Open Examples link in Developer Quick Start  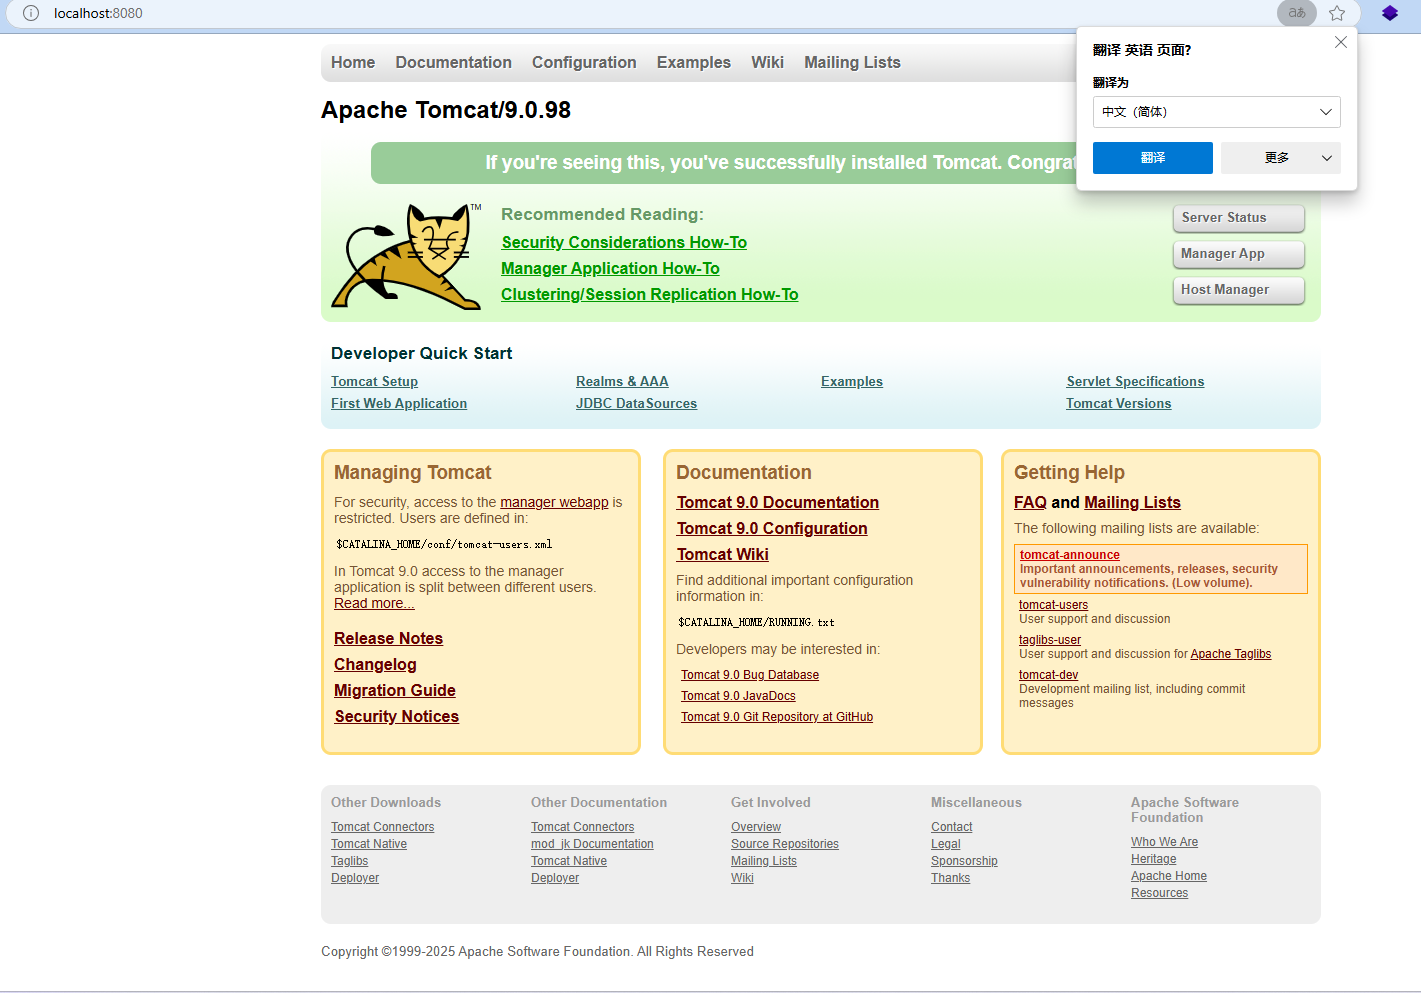852,381
